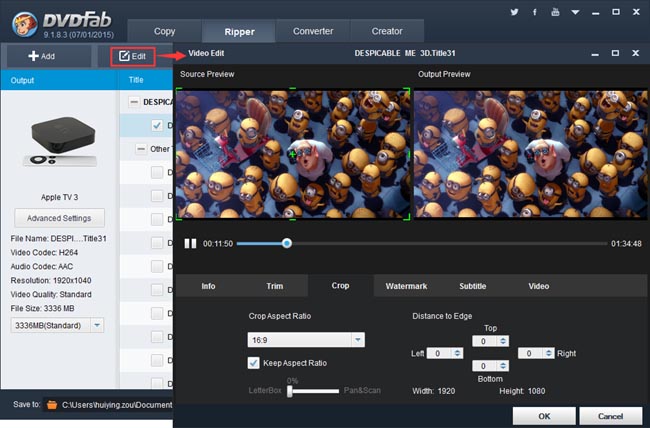Select the Crop tab
Screen dimensions: 650x428
click(340, 285)
